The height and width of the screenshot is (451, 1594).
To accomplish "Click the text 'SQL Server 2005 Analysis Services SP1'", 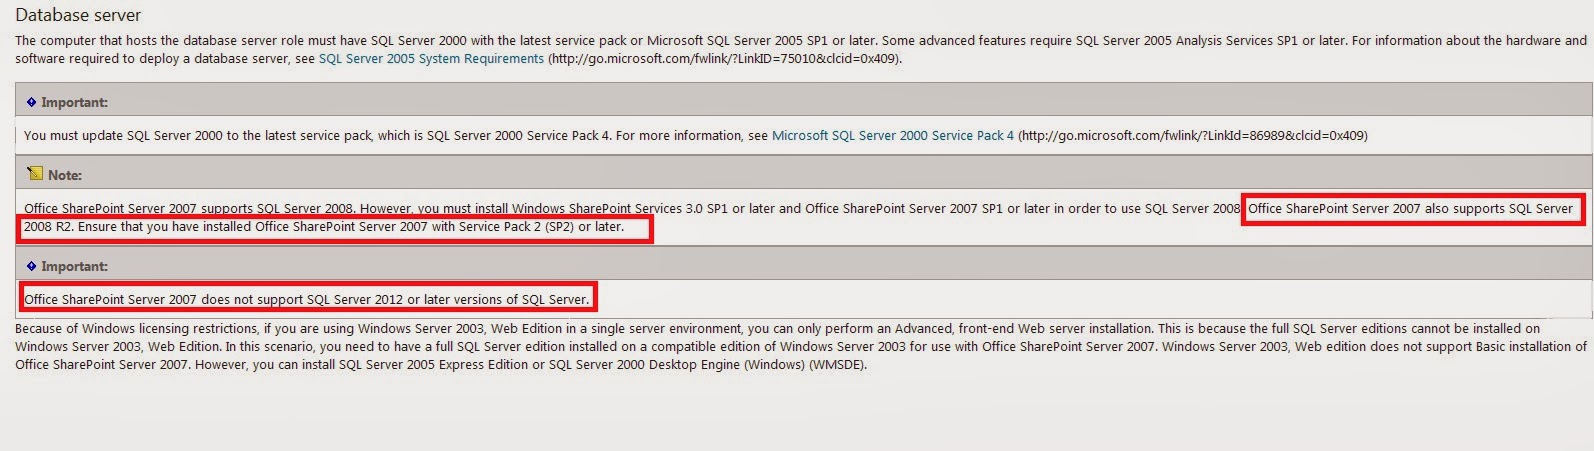I will coord(1187,41).
